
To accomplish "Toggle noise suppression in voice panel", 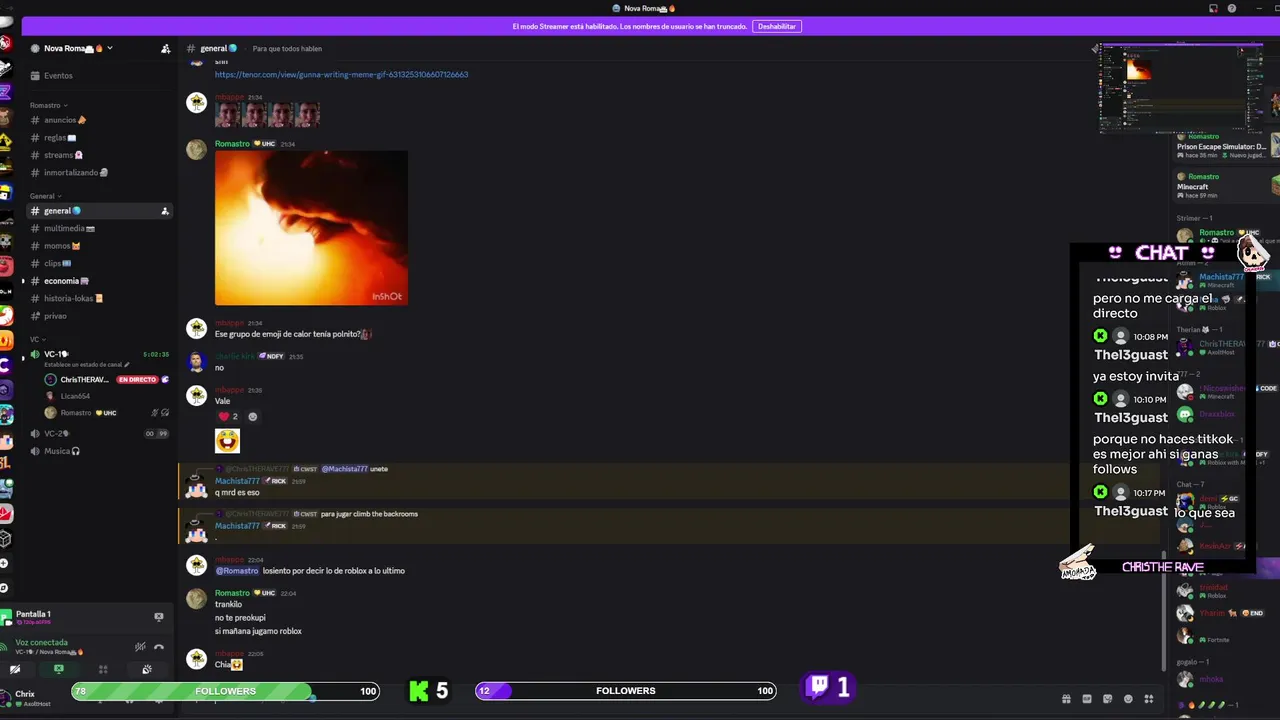I will [x=140, y=646].
